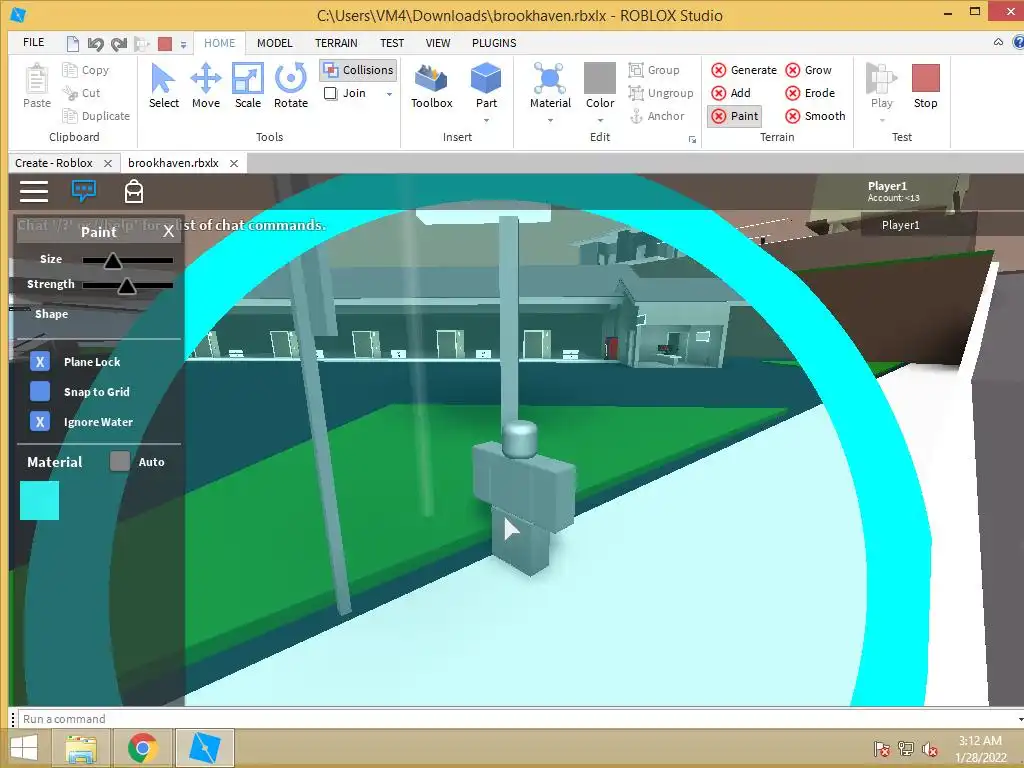This screenshot has width=1024, height=768.
Task: Switch to the MODEL ribbon tab
Action: pos(274,43)
